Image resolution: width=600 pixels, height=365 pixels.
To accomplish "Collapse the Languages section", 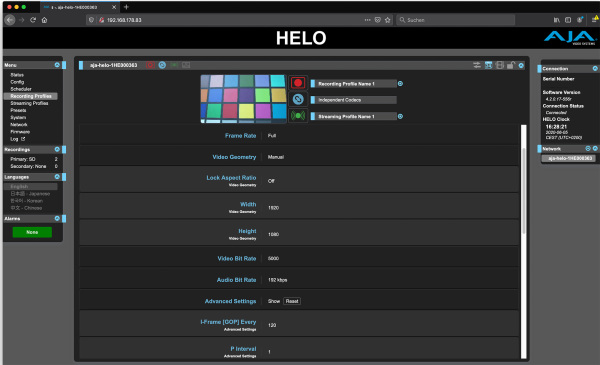I will click(x=57, y=177).
